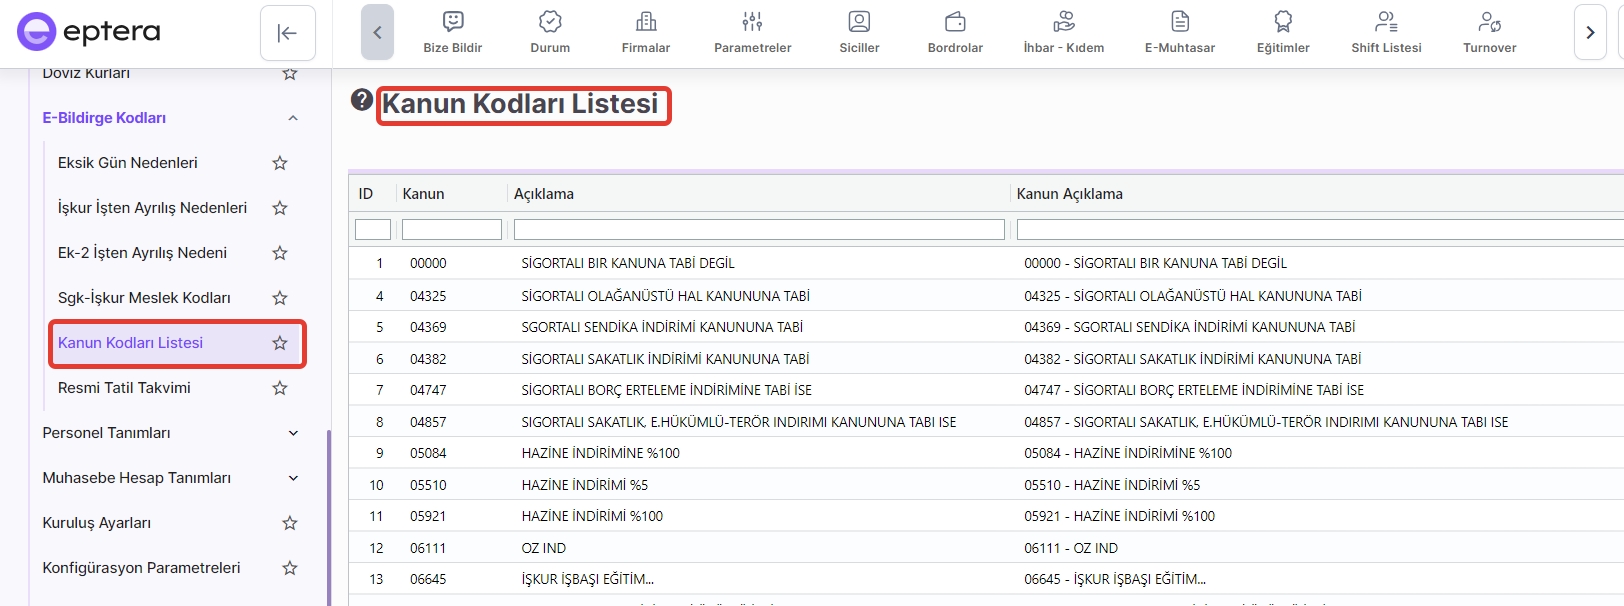Viewport: 1624px width, 606px height.
Task: Open the E-Muhtasar document icon
Action: point(1180,22)
